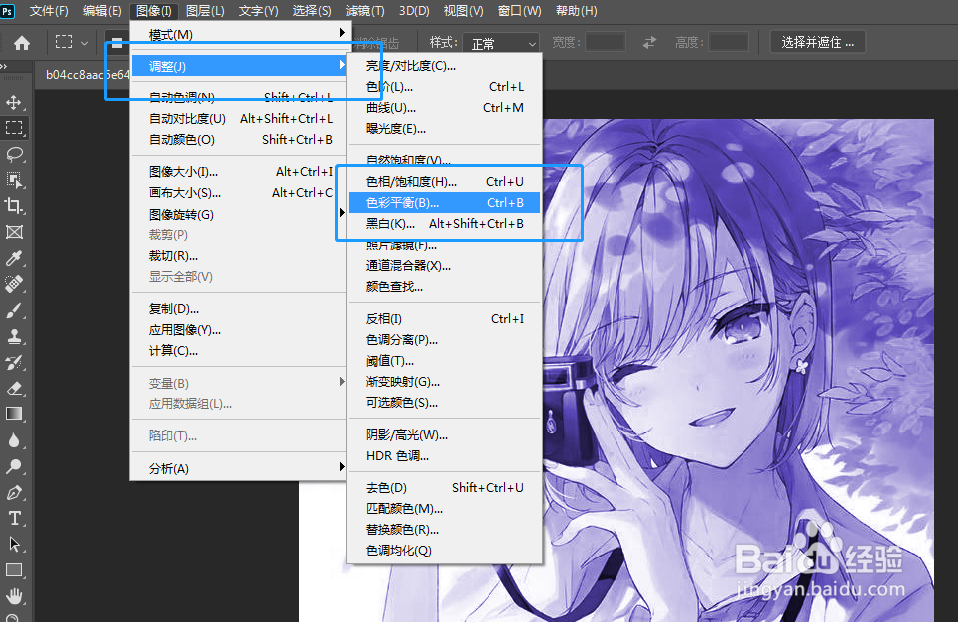Click the 高度 height input field
The image size is (958, 622).
pos(728,42)
